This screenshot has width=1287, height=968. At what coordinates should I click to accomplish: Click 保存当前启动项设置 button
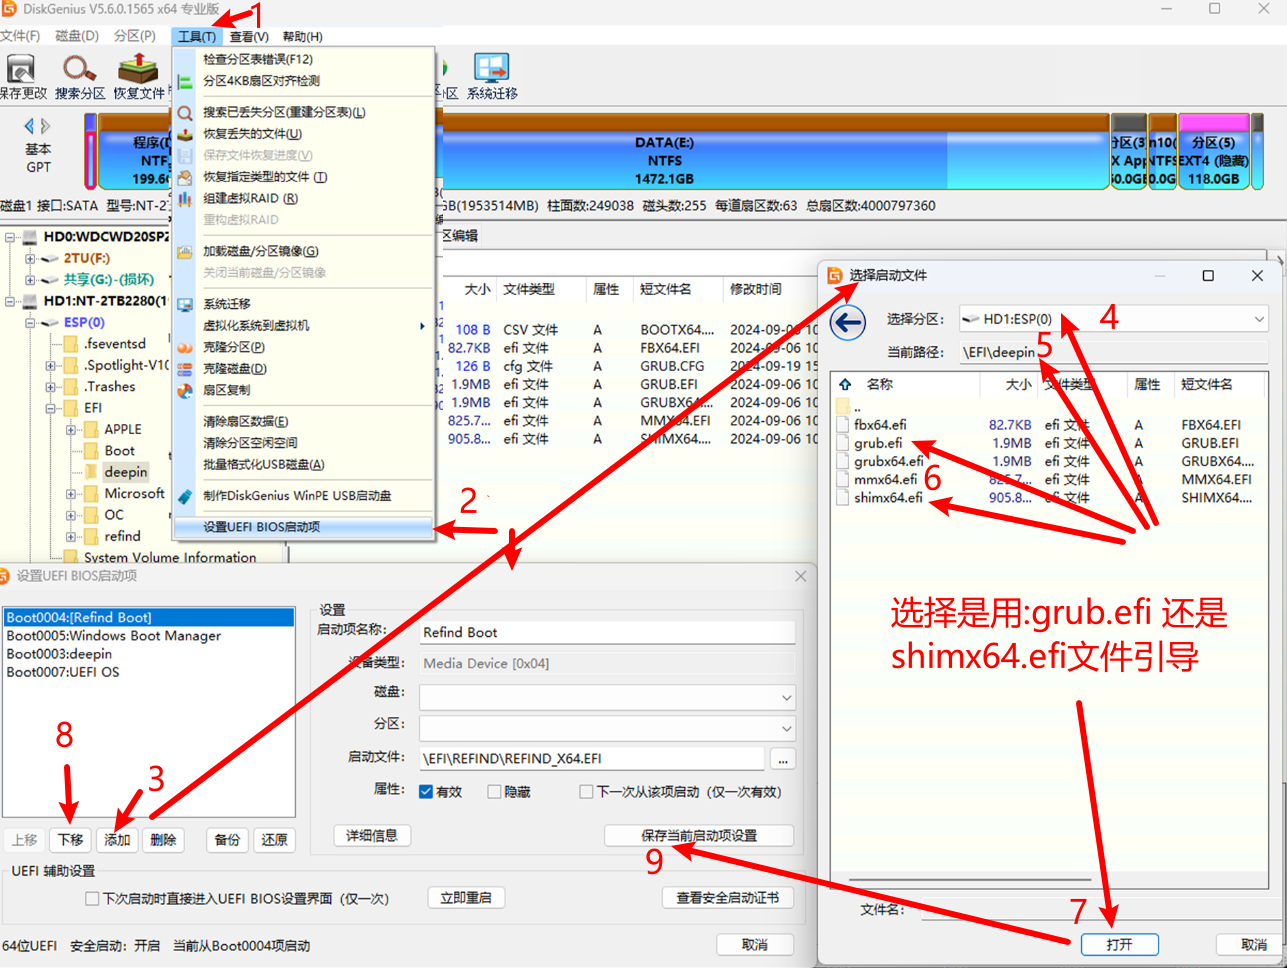click(699, 836)
